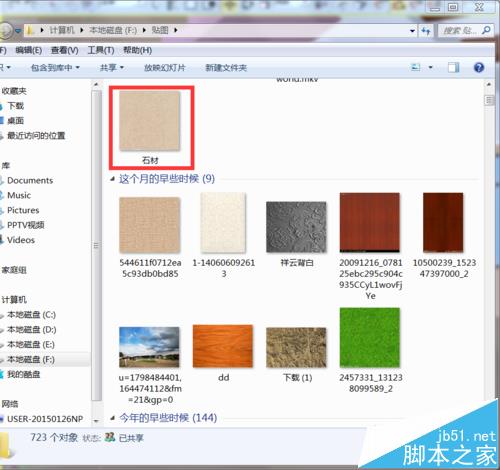This screenshot has height=470, width=500.
Task: Select the 1-140606092613 white texture thumbnail
Action: click(223, 222)
